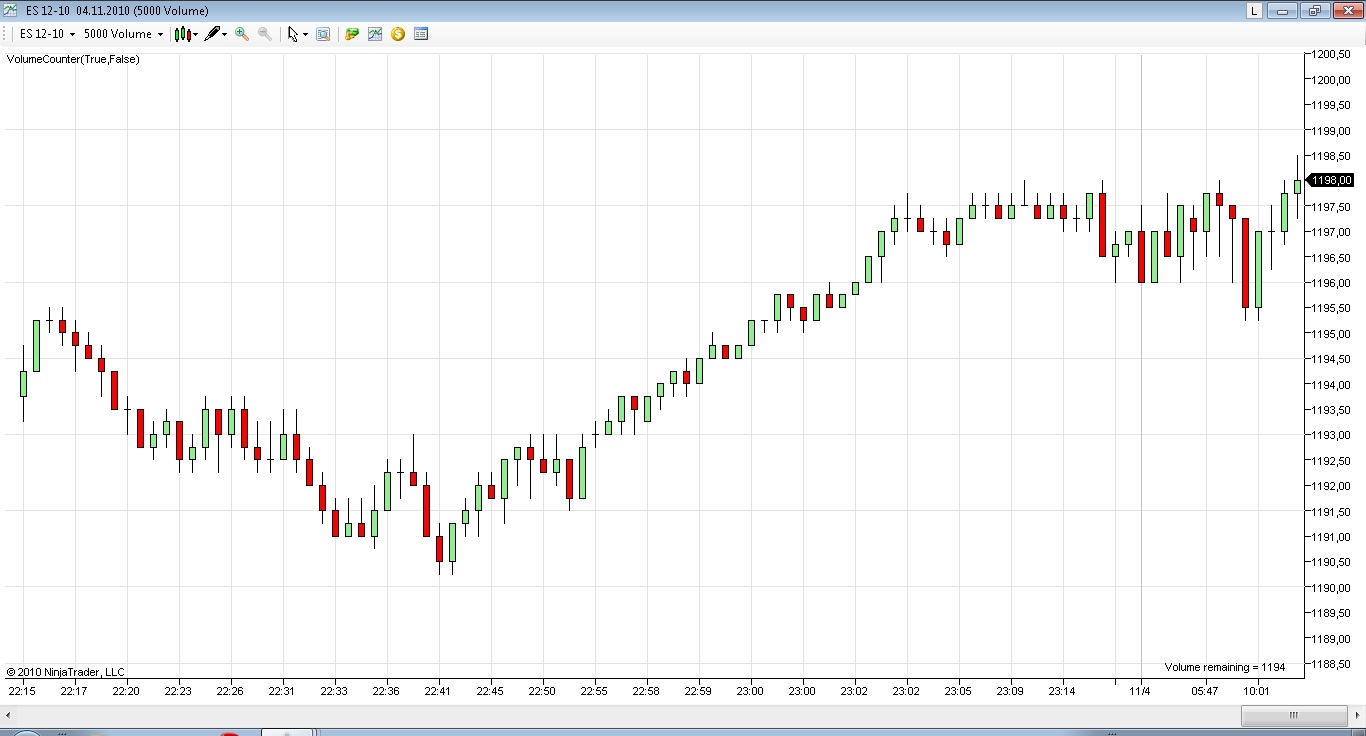Click the zoom in magnifier icon

pyautogui.click(x=241, y=34)
